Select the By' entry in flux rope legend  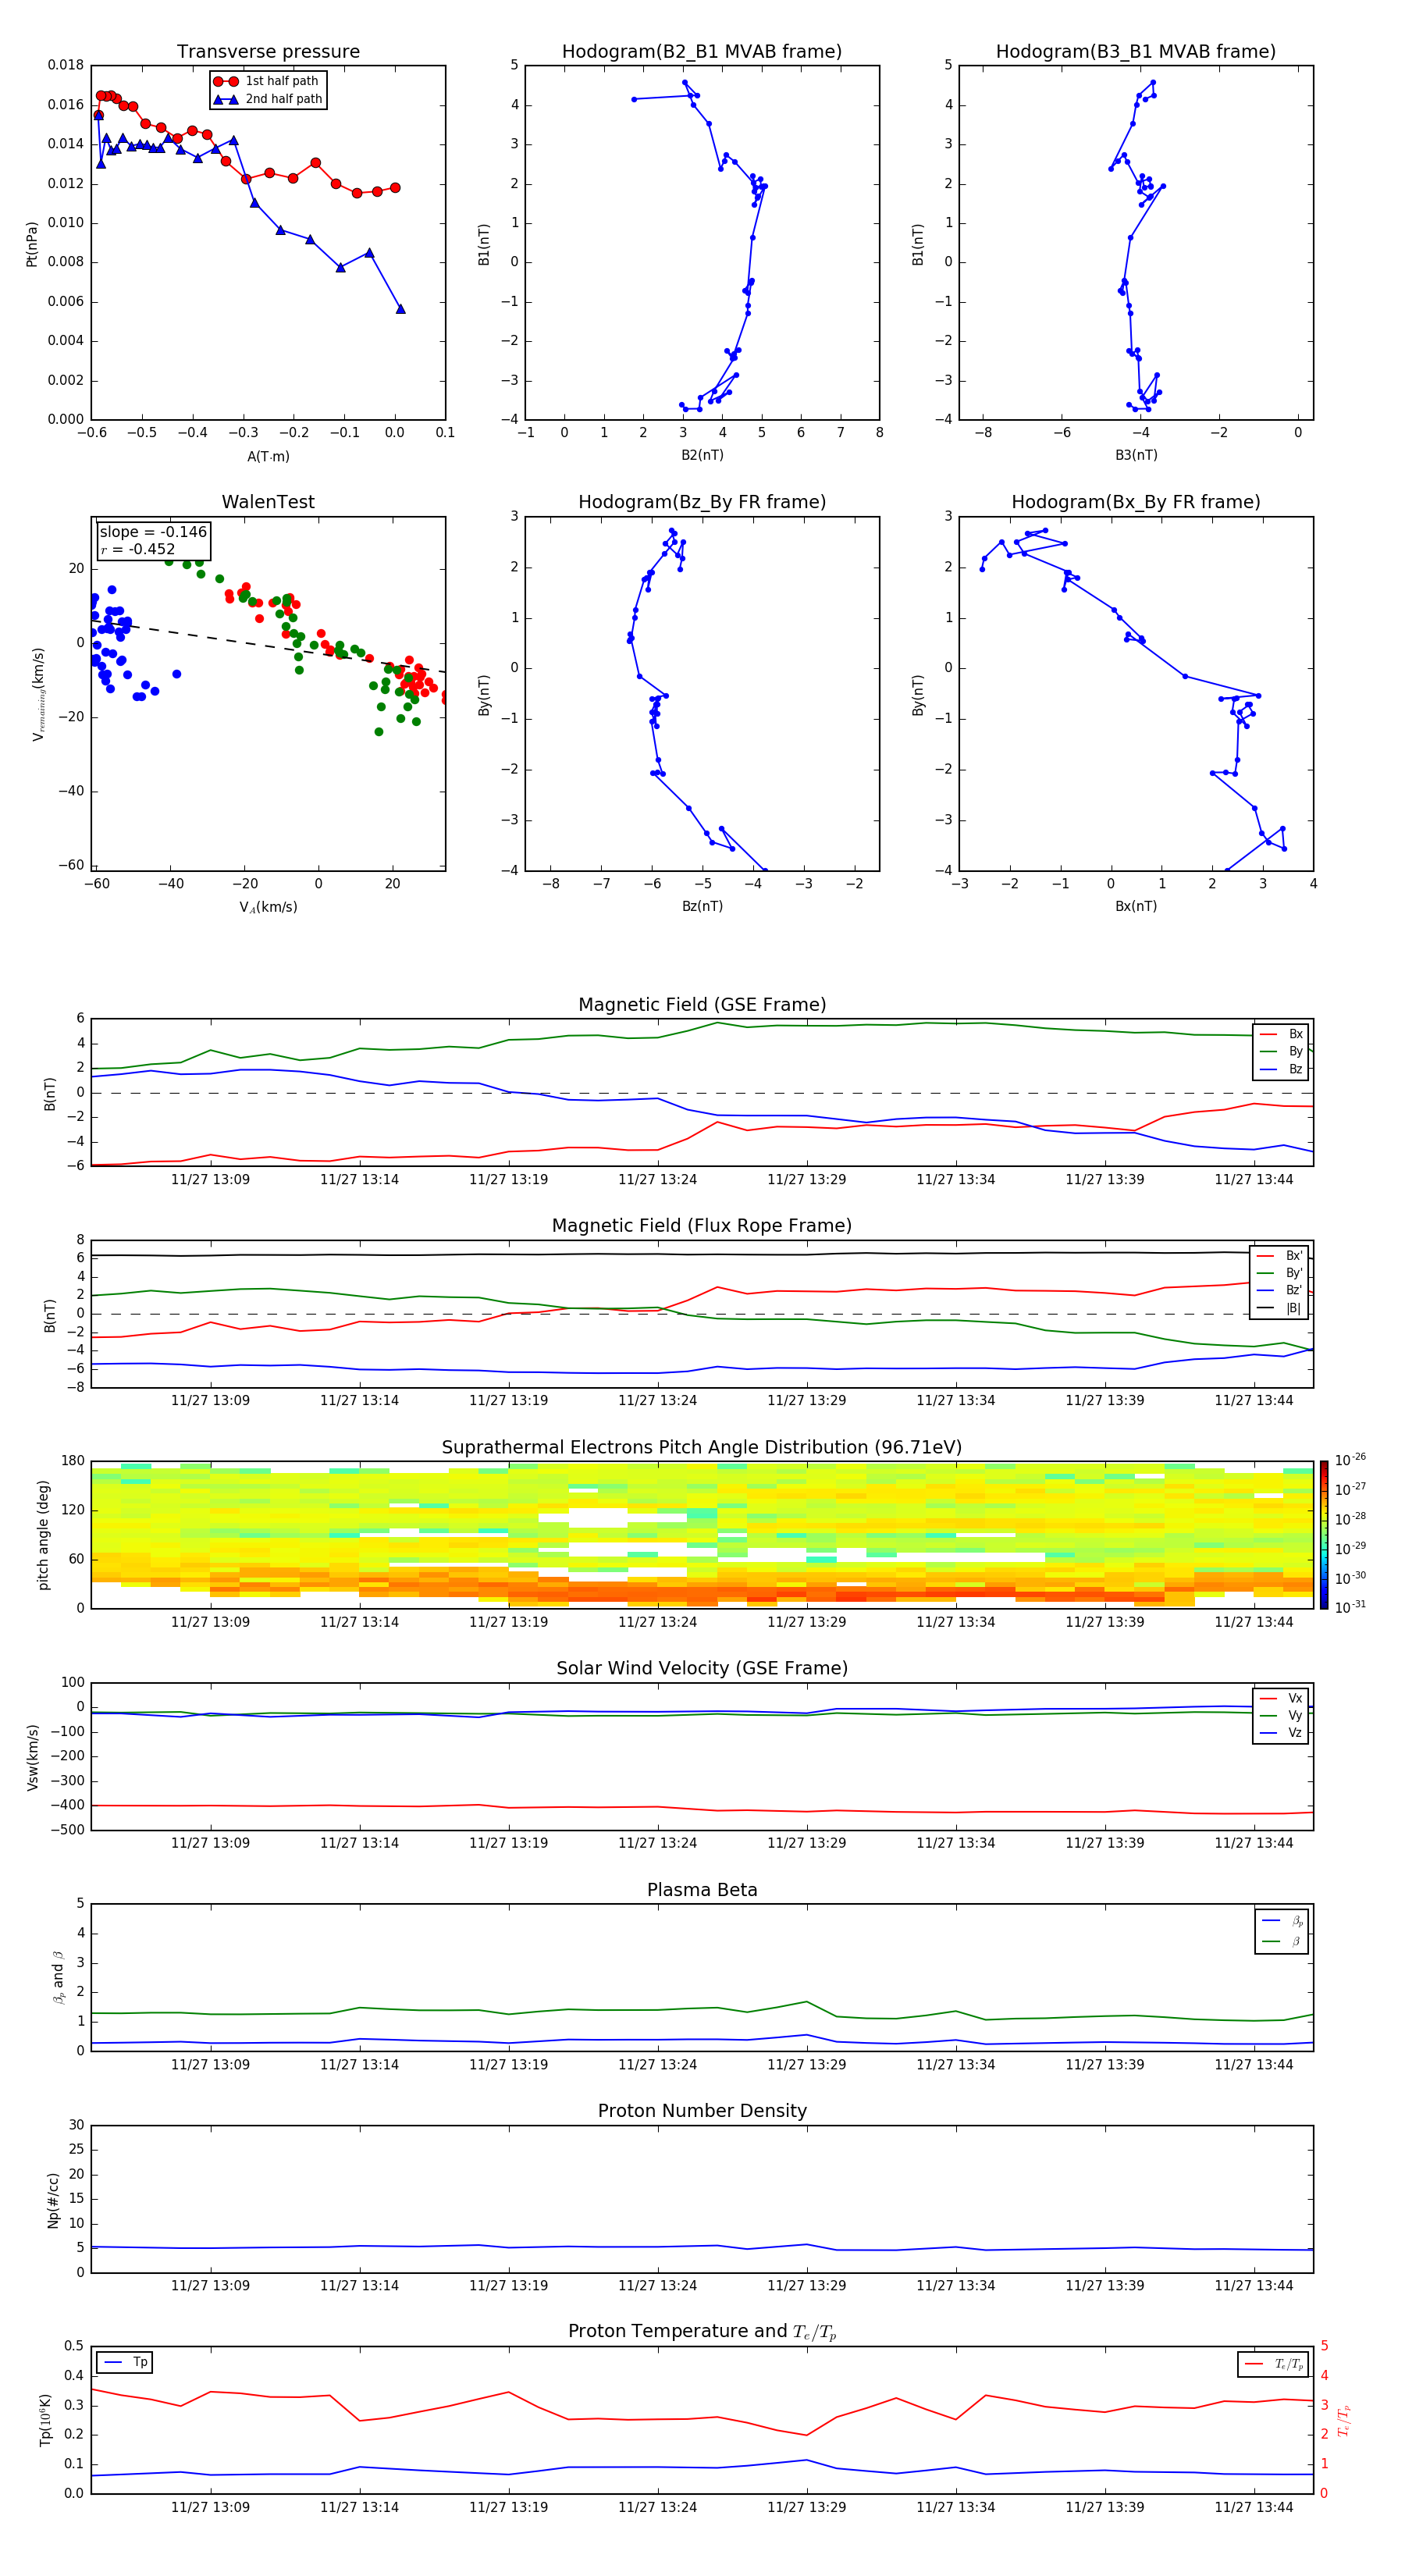1280,1273
